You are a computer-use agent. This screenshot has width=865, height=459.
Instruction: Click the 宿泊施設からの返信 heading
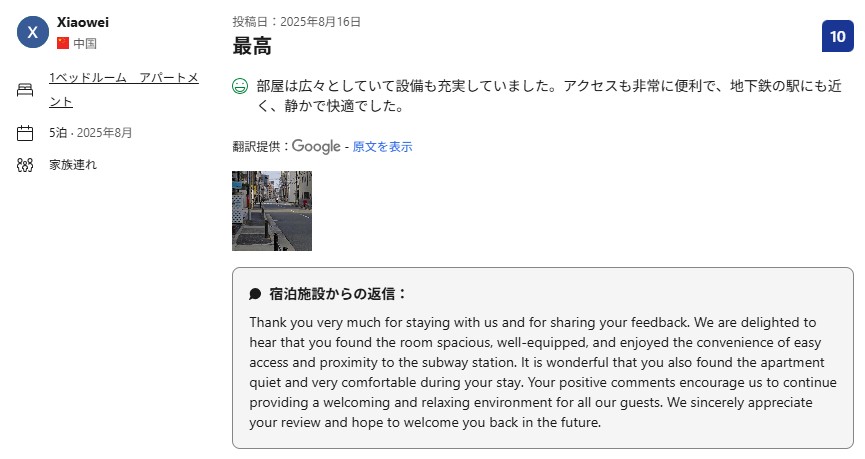click(x=338, y=294)
